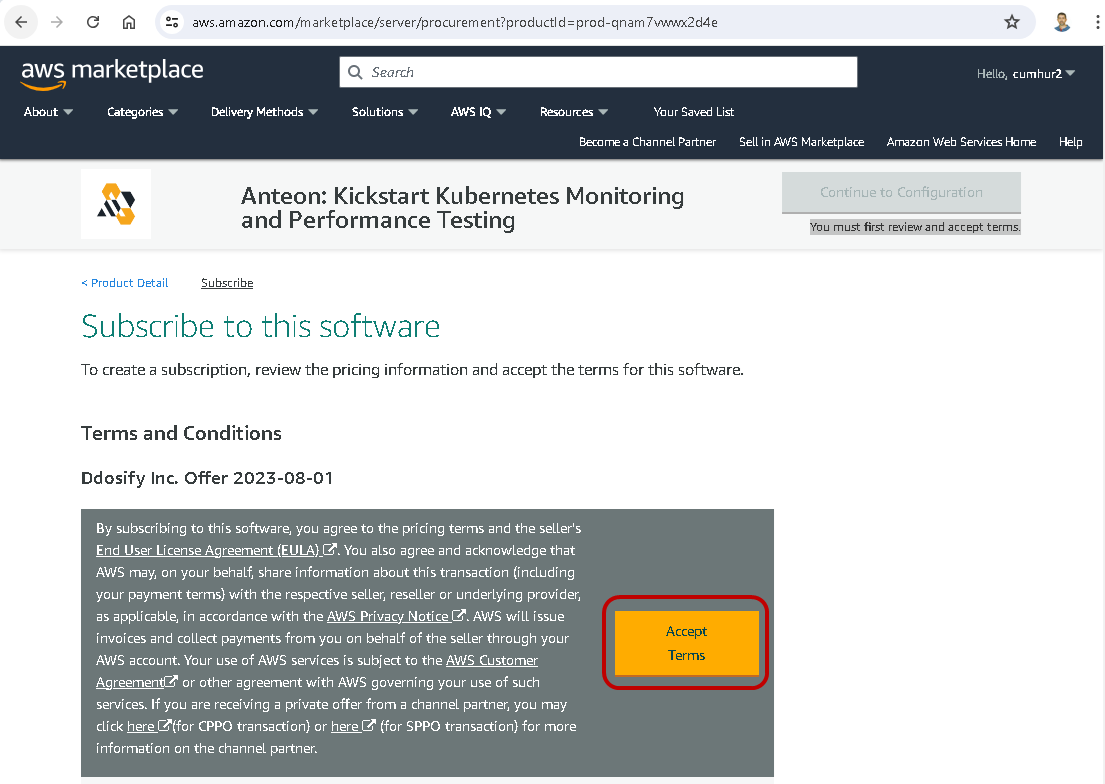Open the End User License Agreement link

(208, 550)
